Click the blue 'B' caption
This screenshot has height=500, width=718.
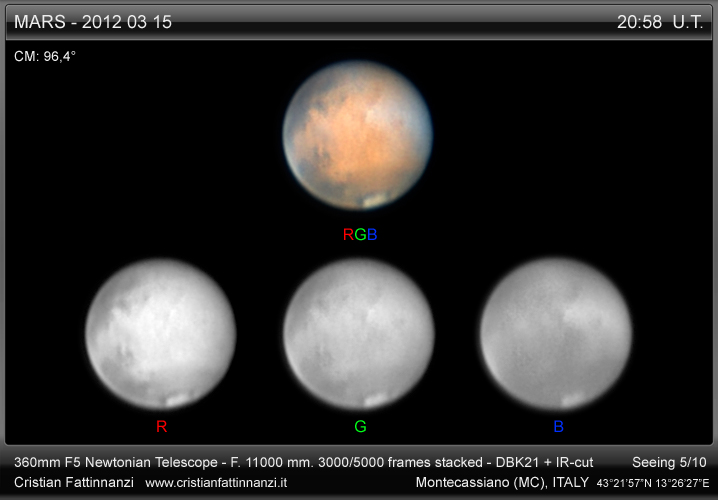pos(559,426)
